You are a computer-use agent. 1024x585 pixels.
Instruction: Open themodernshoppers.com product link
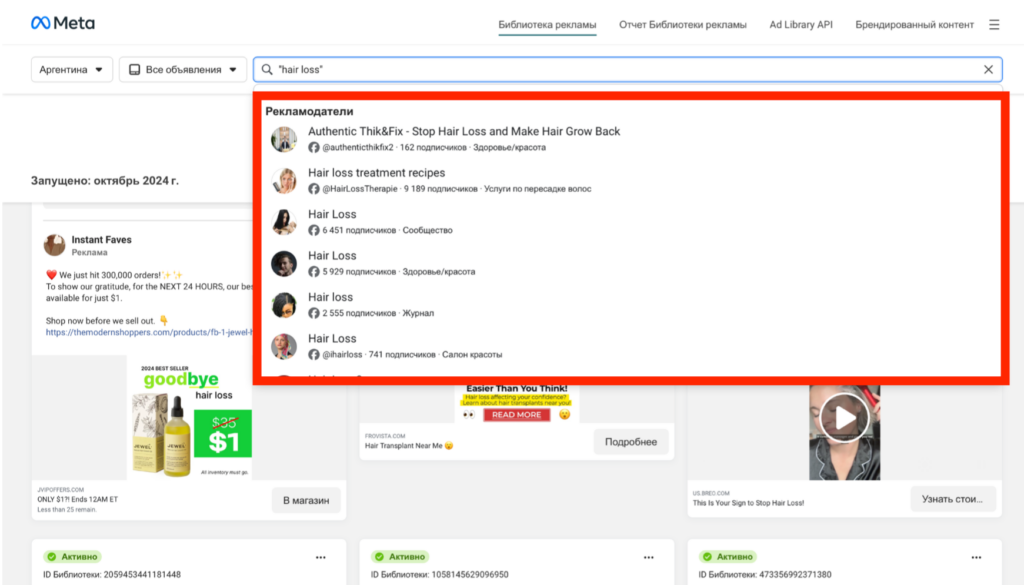click(149, 332)
